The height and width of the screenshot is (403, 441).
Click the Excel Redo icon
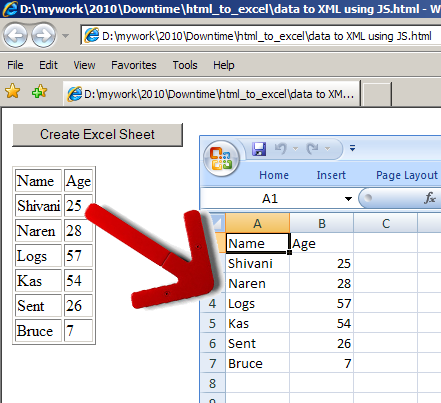312,148
